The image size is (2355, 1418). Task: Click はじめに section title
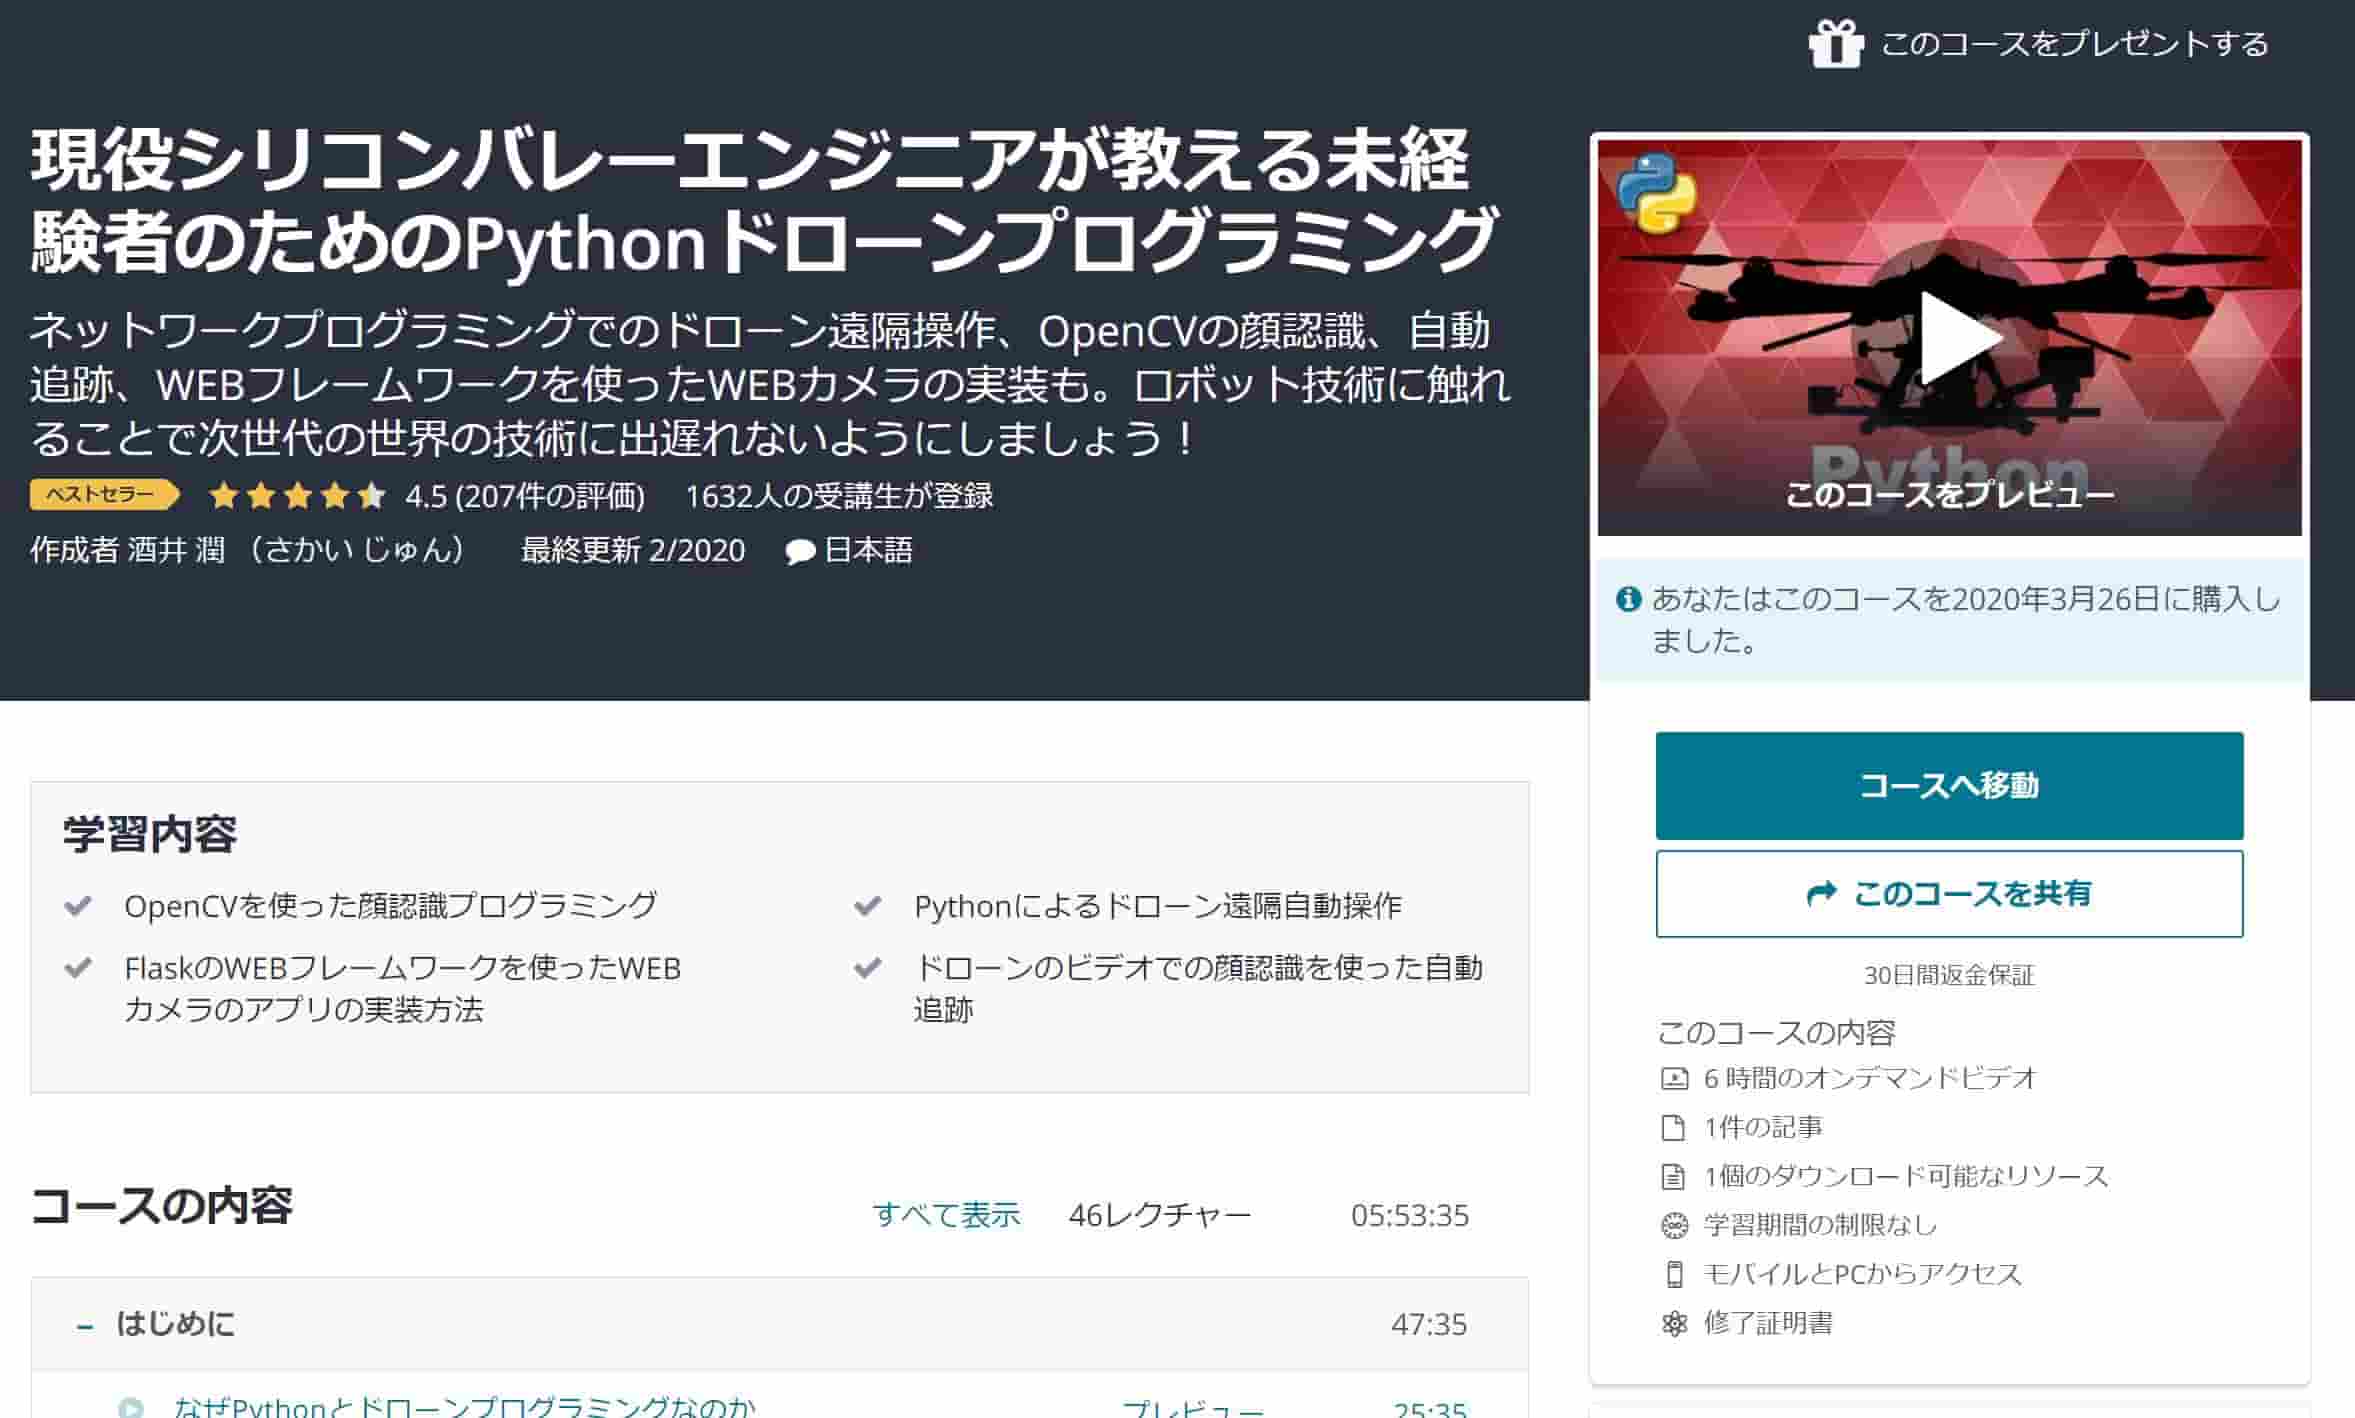click(175, 1324)
